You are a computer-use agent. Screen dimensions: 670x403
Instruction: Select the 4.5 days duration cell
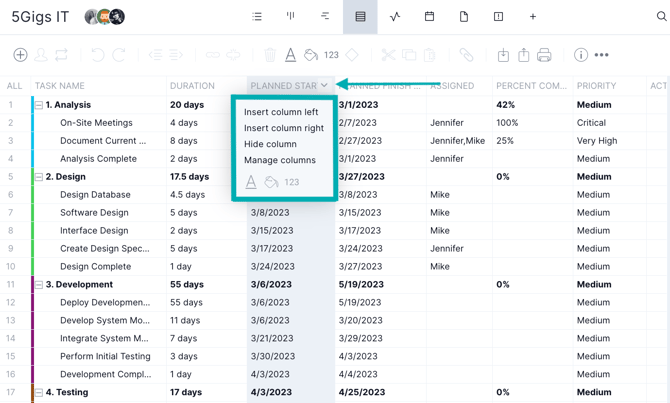coord(188,194)
